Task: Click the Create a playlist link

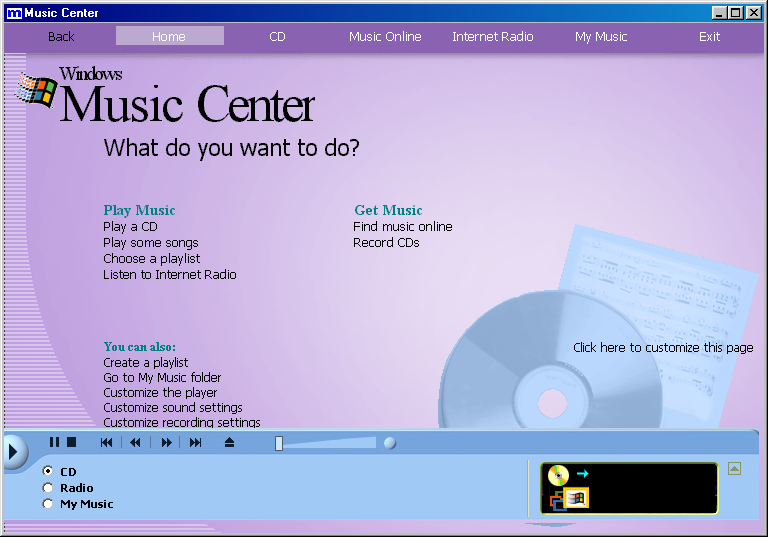Action: (x=145, y=363)
